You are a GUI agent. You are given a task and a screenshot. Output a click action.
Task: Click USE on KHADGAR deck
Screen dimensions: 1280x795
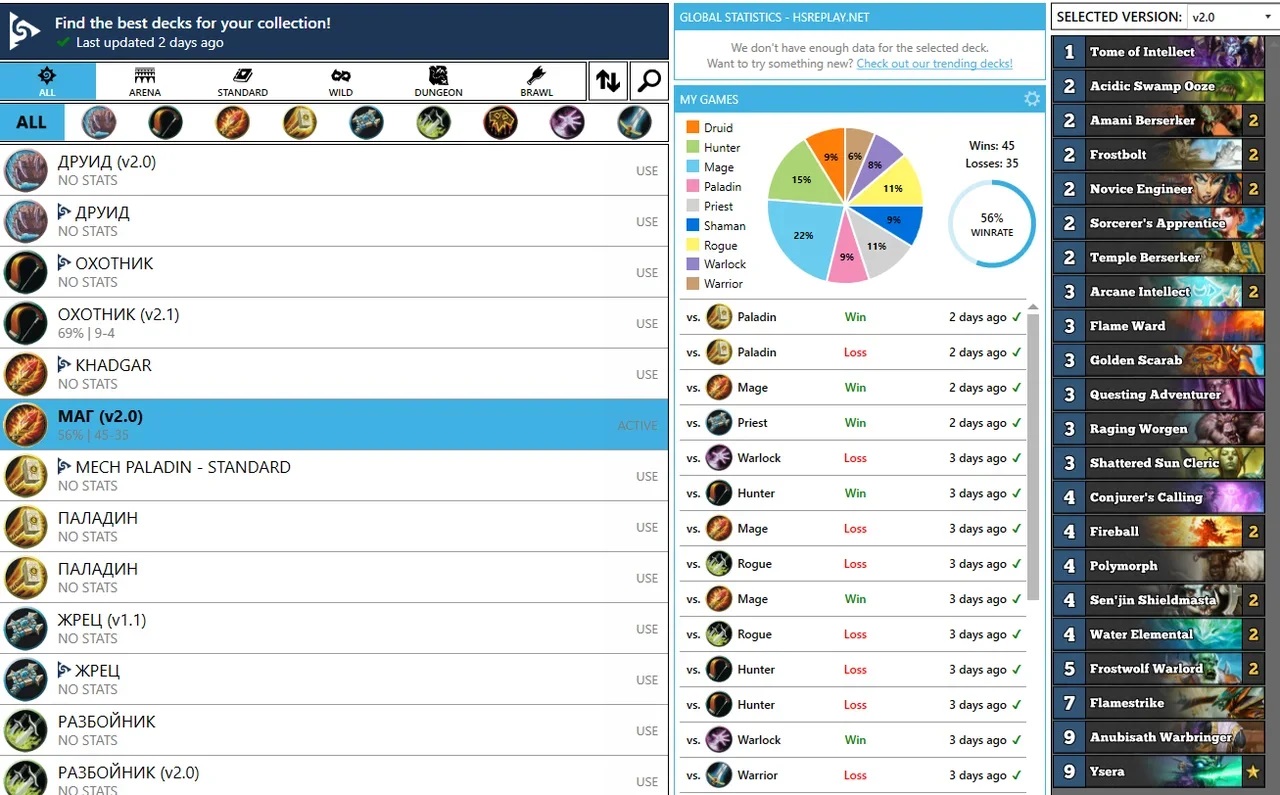pyautogui.click(x=647, y=375)
